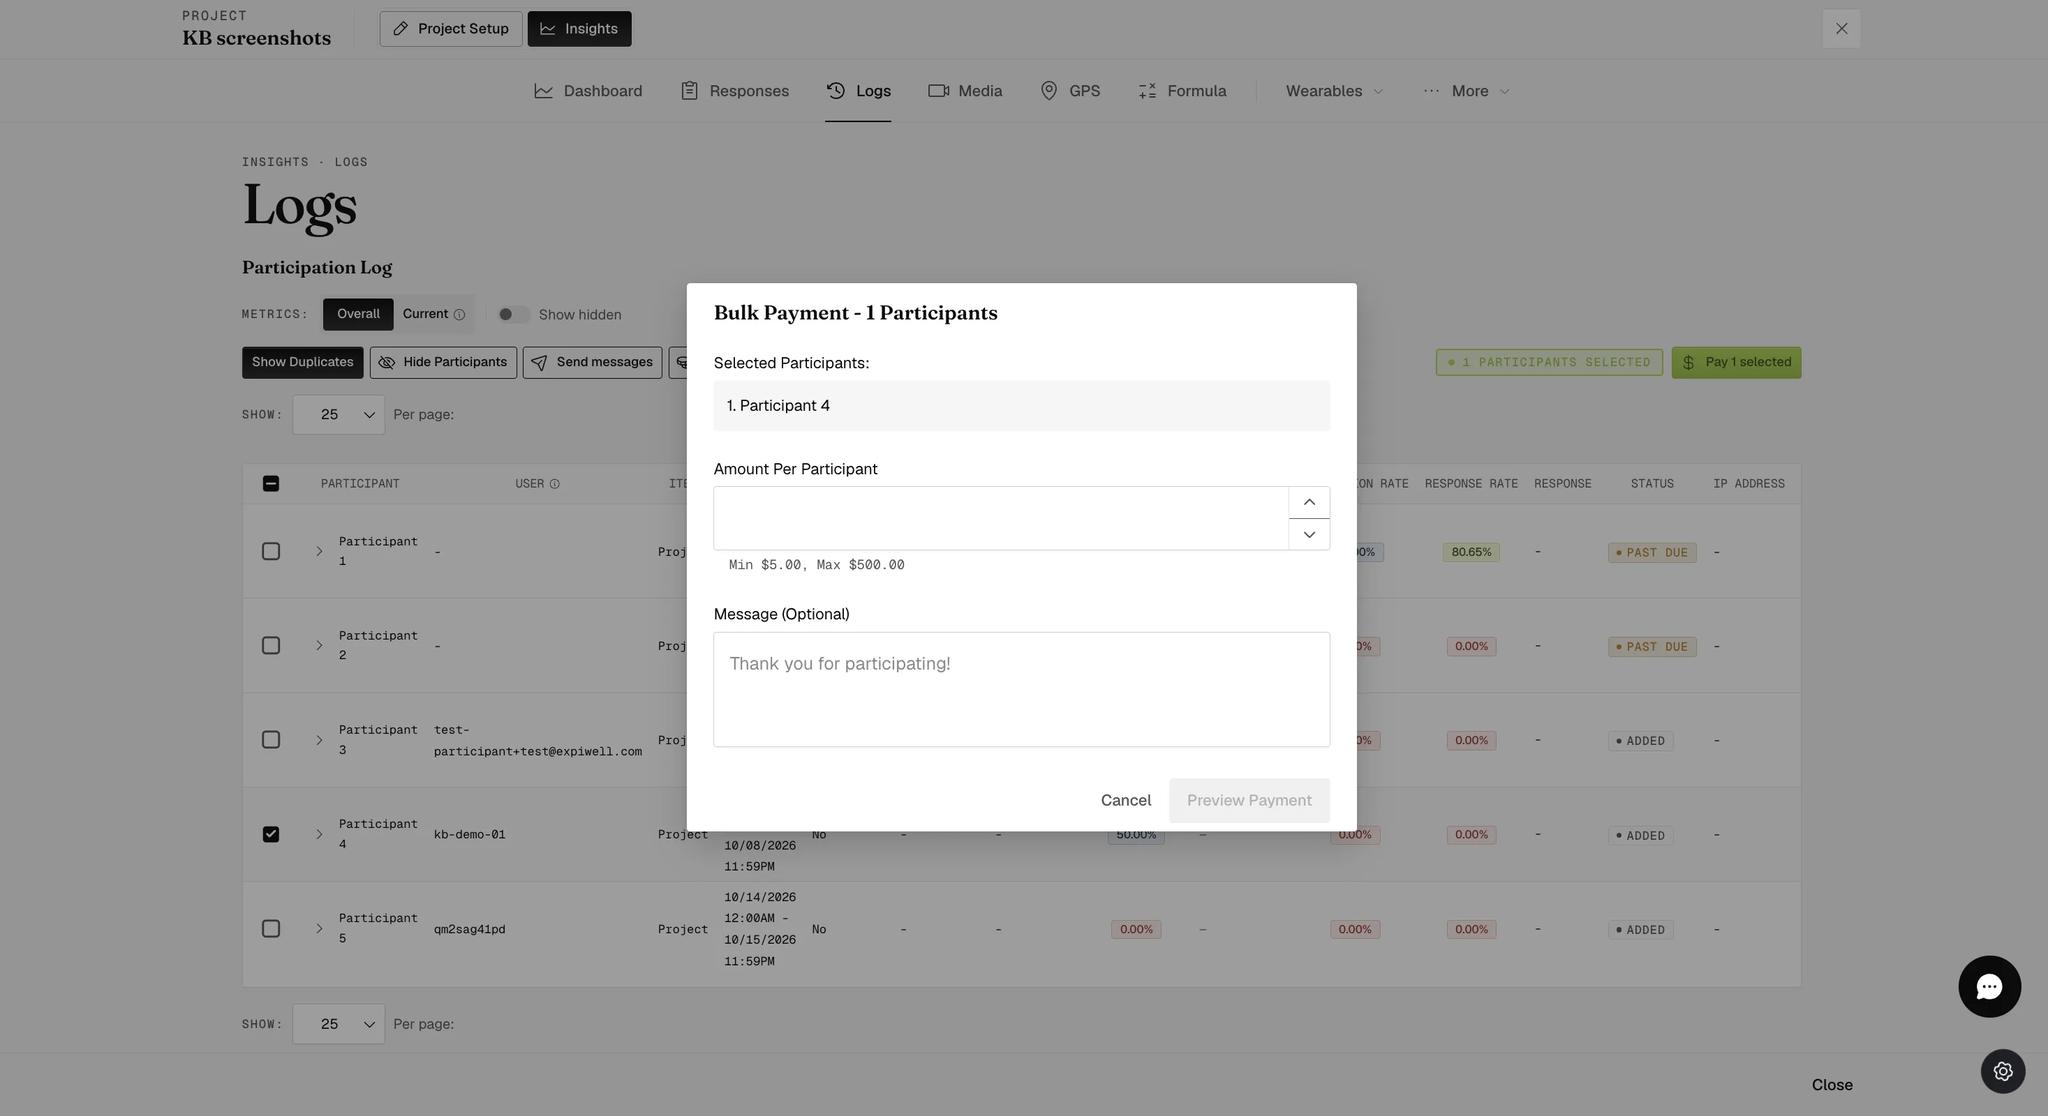Open the Responses tab
This screenshot has width=2048, height=1116.
pyautogui.click(x=735, y=91)
